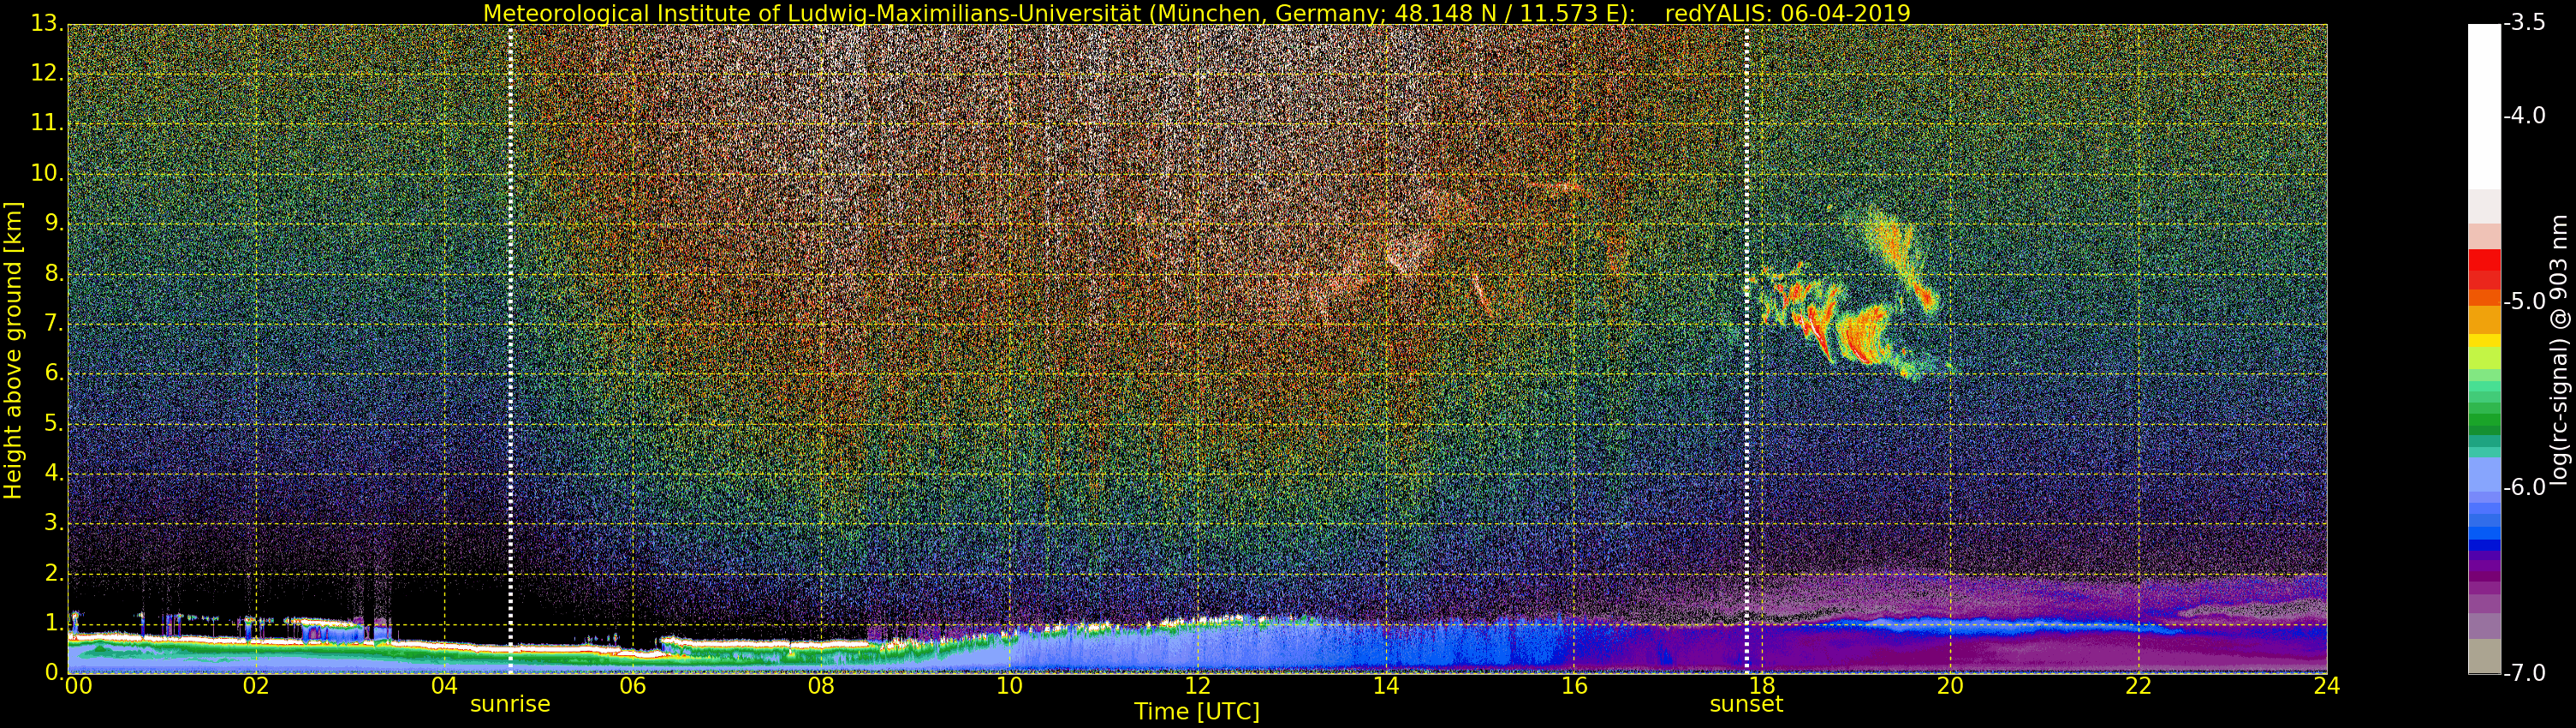Click the 'Height above ground [km]' axis label
The image size is (2576, 728).
[x=13, y=350]
